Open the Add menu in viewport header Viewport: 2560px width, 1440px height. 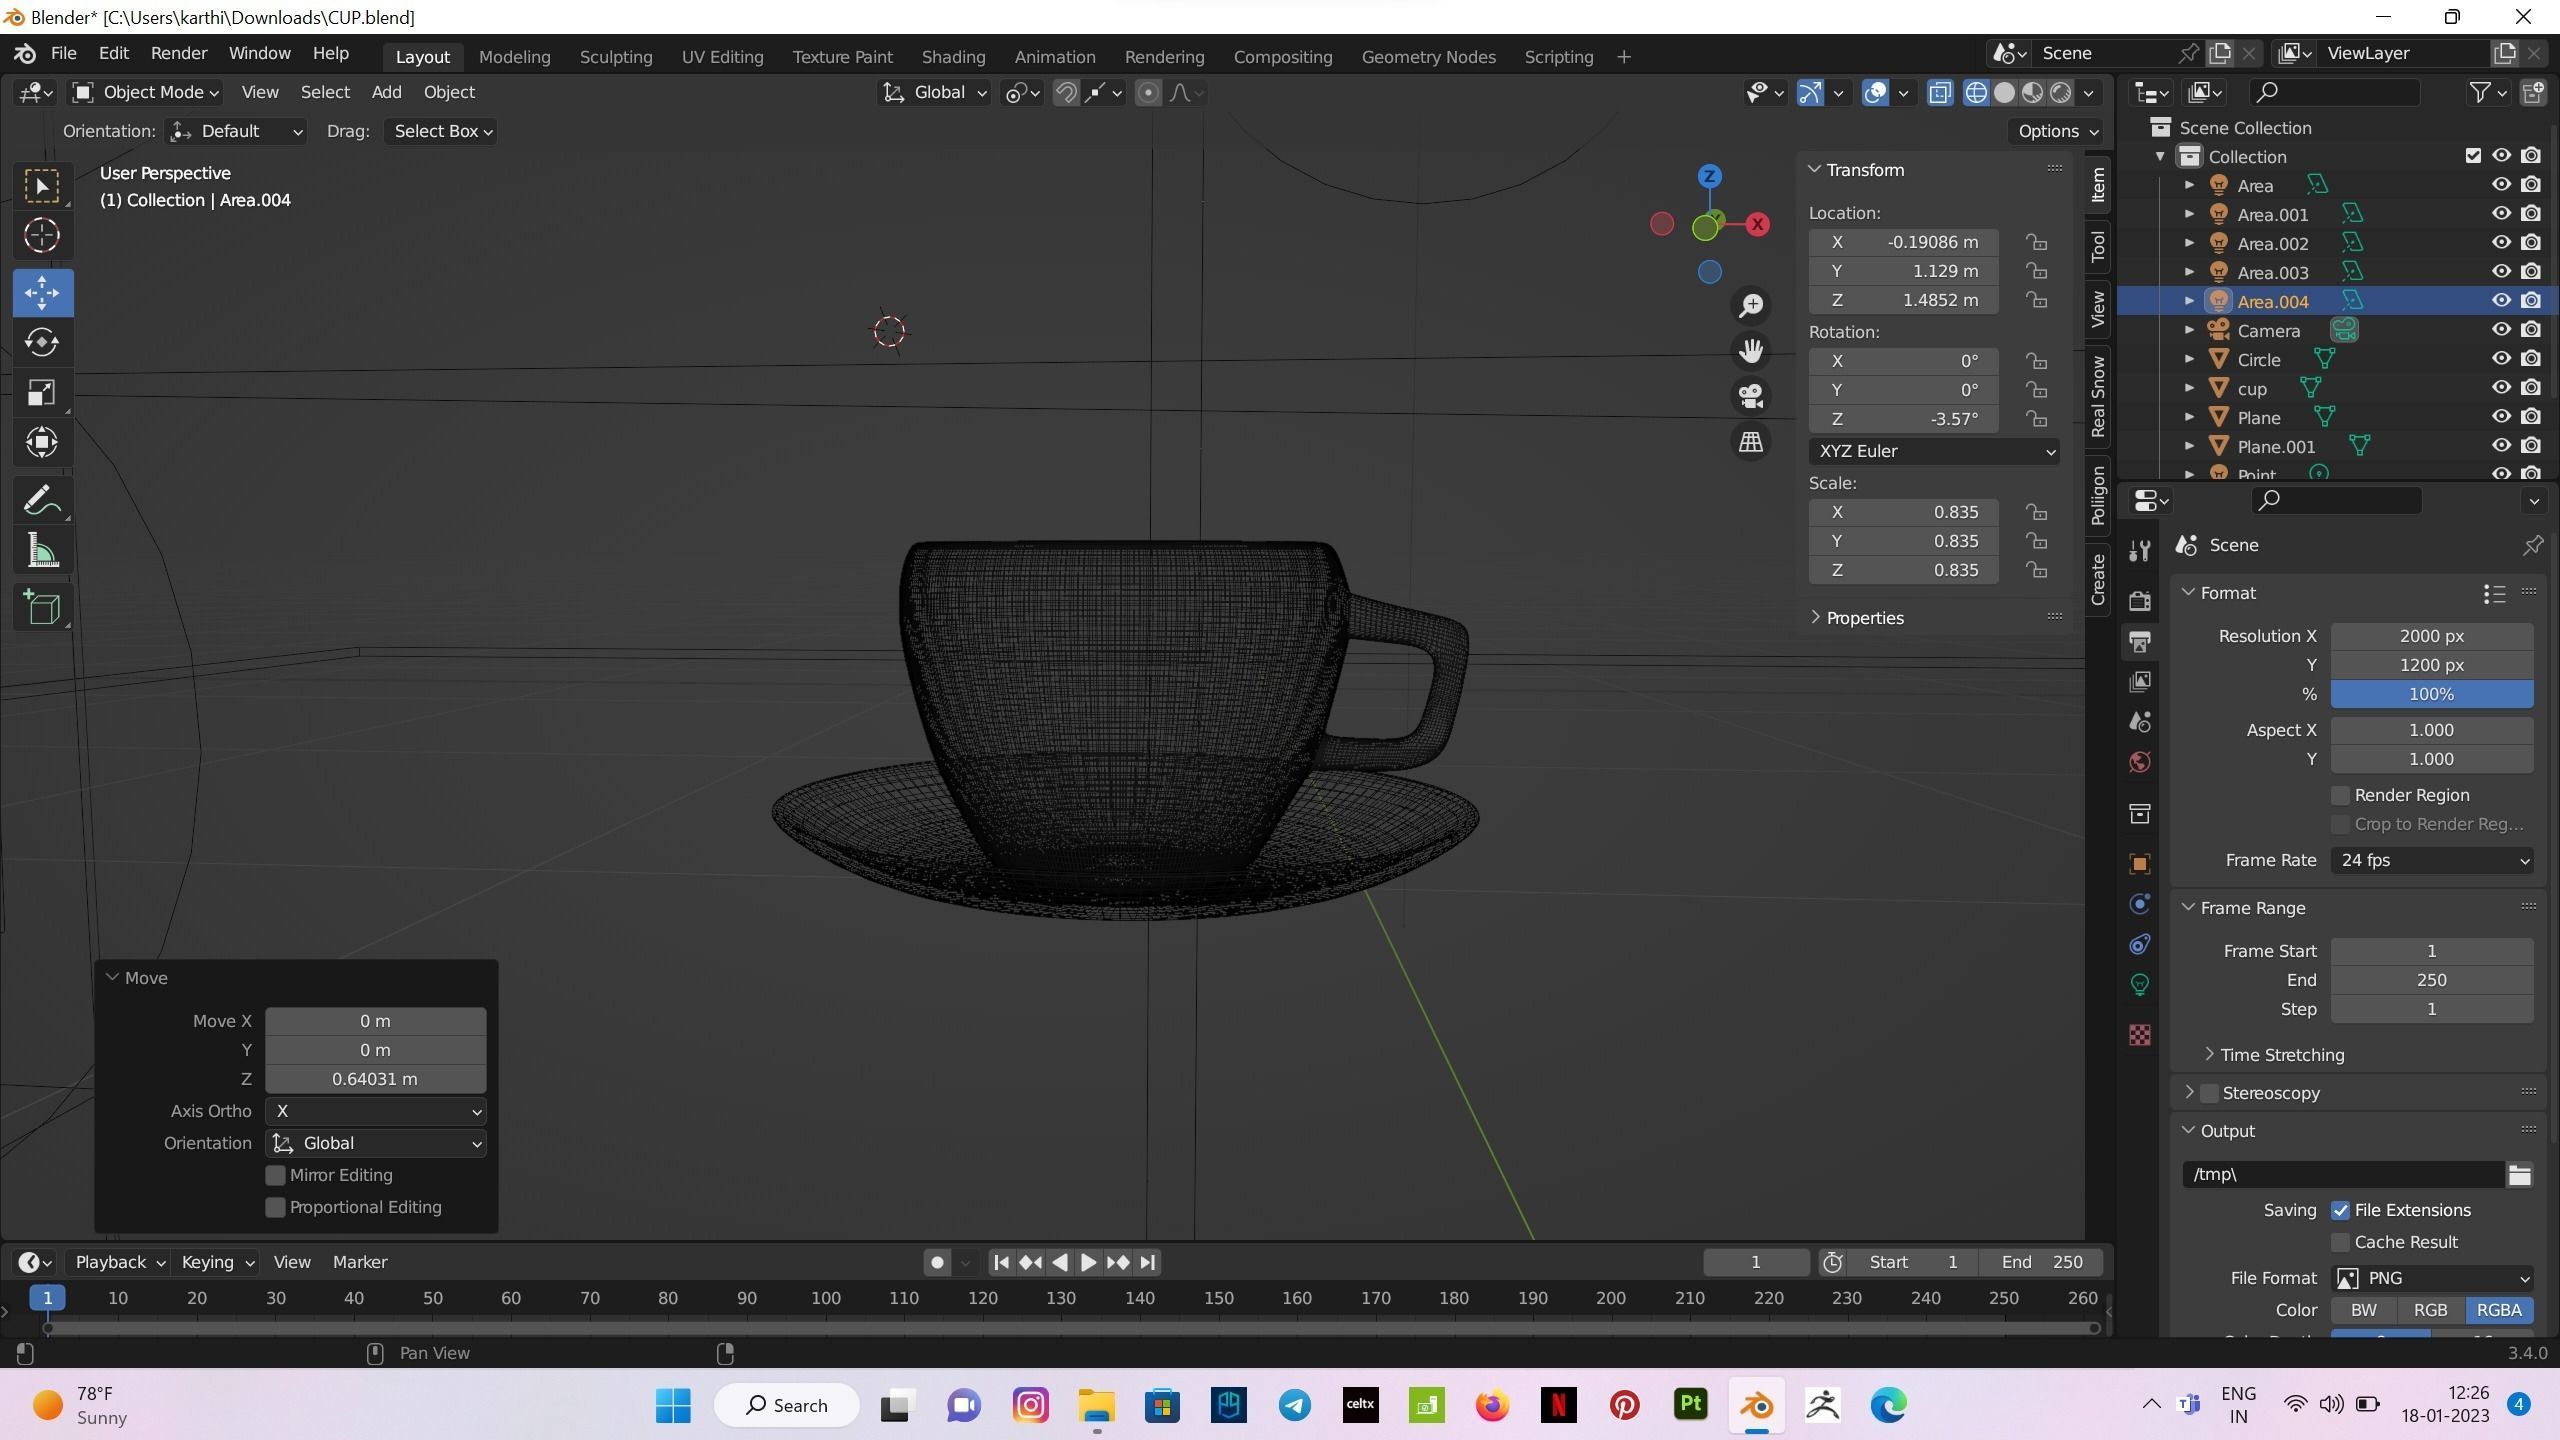click(386, 93)
